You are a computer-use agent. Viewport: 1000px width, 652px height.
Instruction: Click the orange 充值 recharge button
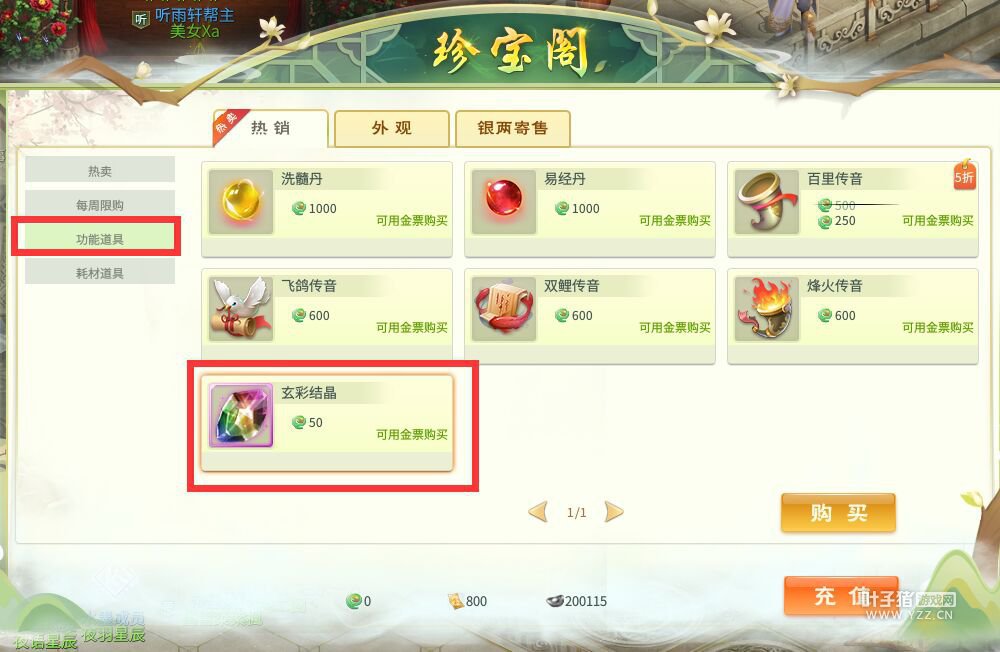[841, 596]
